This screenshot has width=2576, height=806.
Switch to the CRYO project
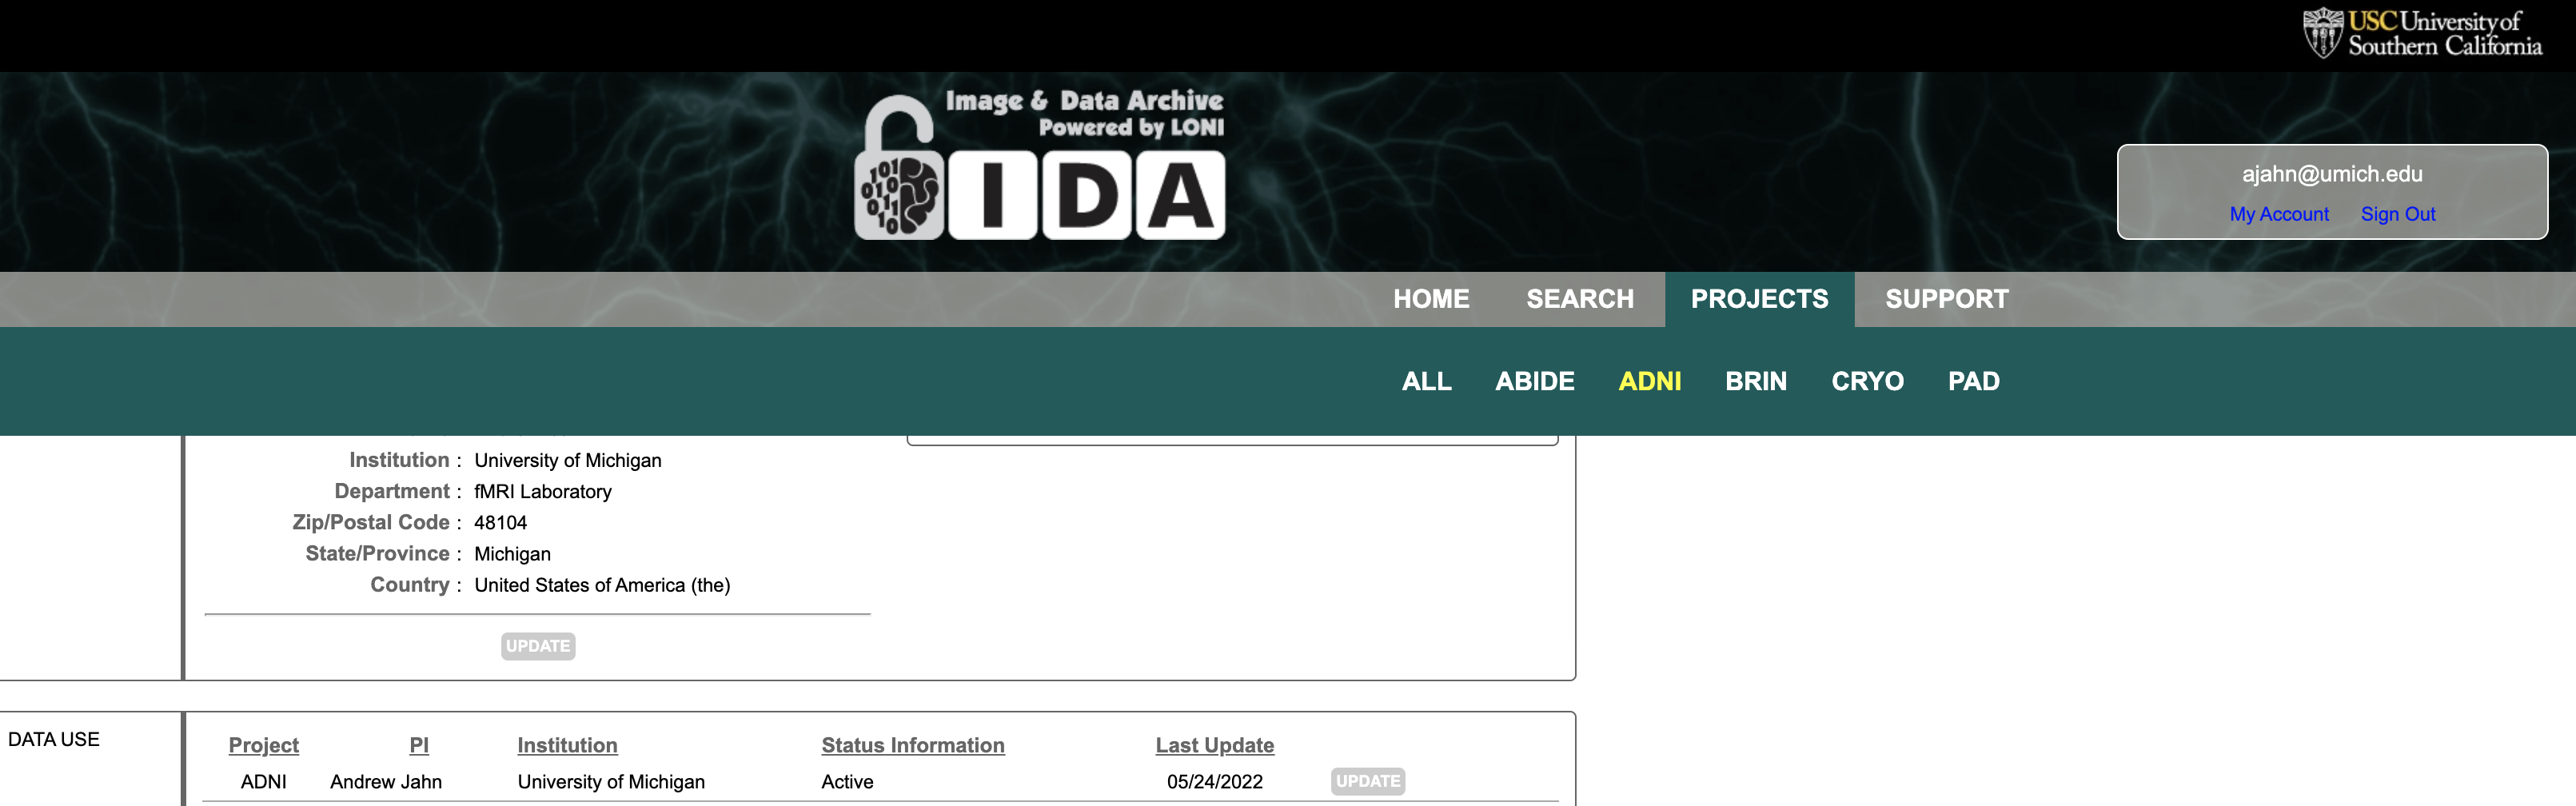(x=1867, y=381)
